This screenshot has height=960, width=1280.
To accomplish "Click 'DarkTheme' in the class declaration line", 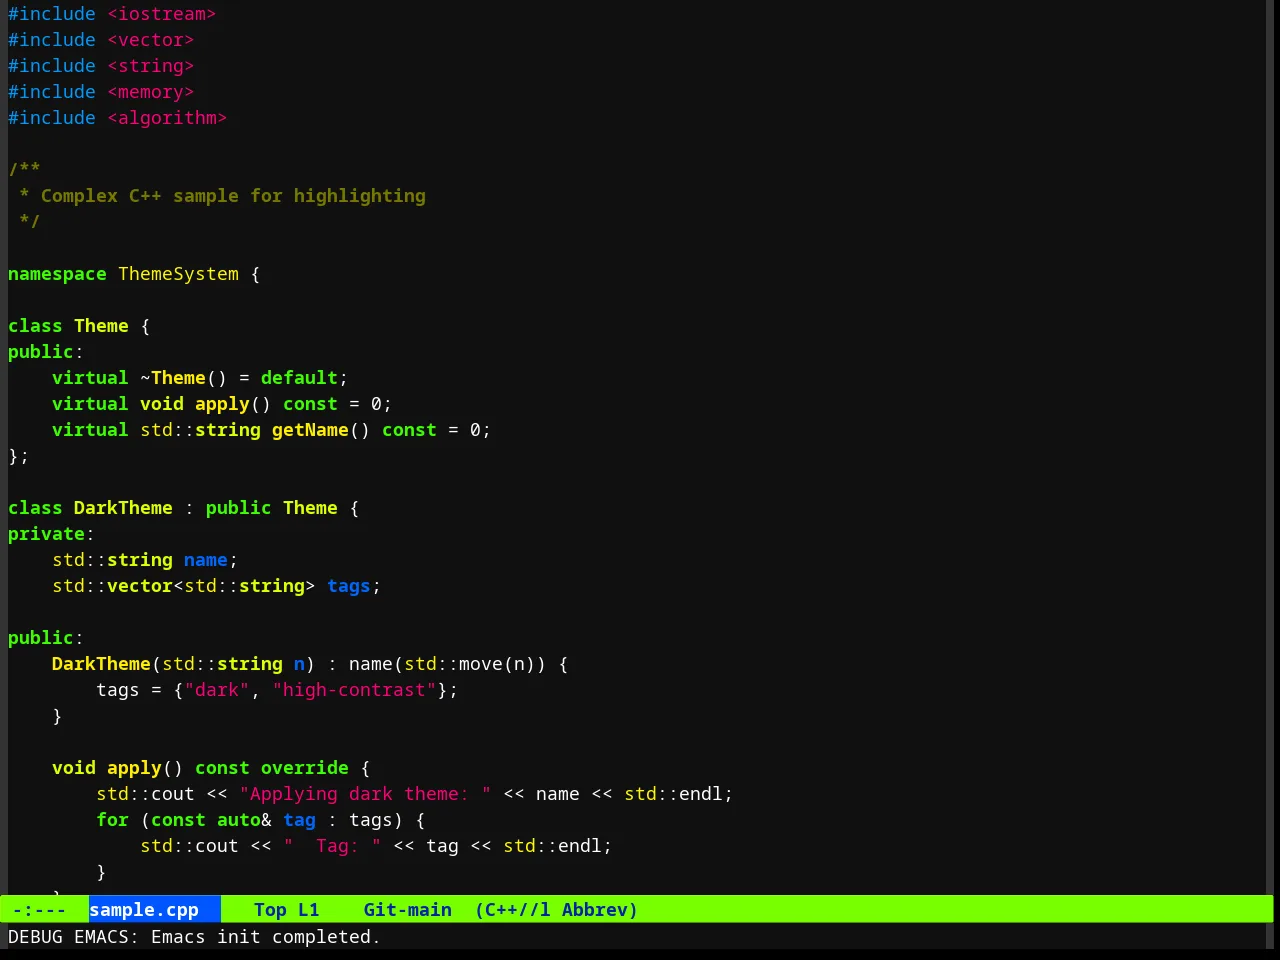I will click(123, 508).
